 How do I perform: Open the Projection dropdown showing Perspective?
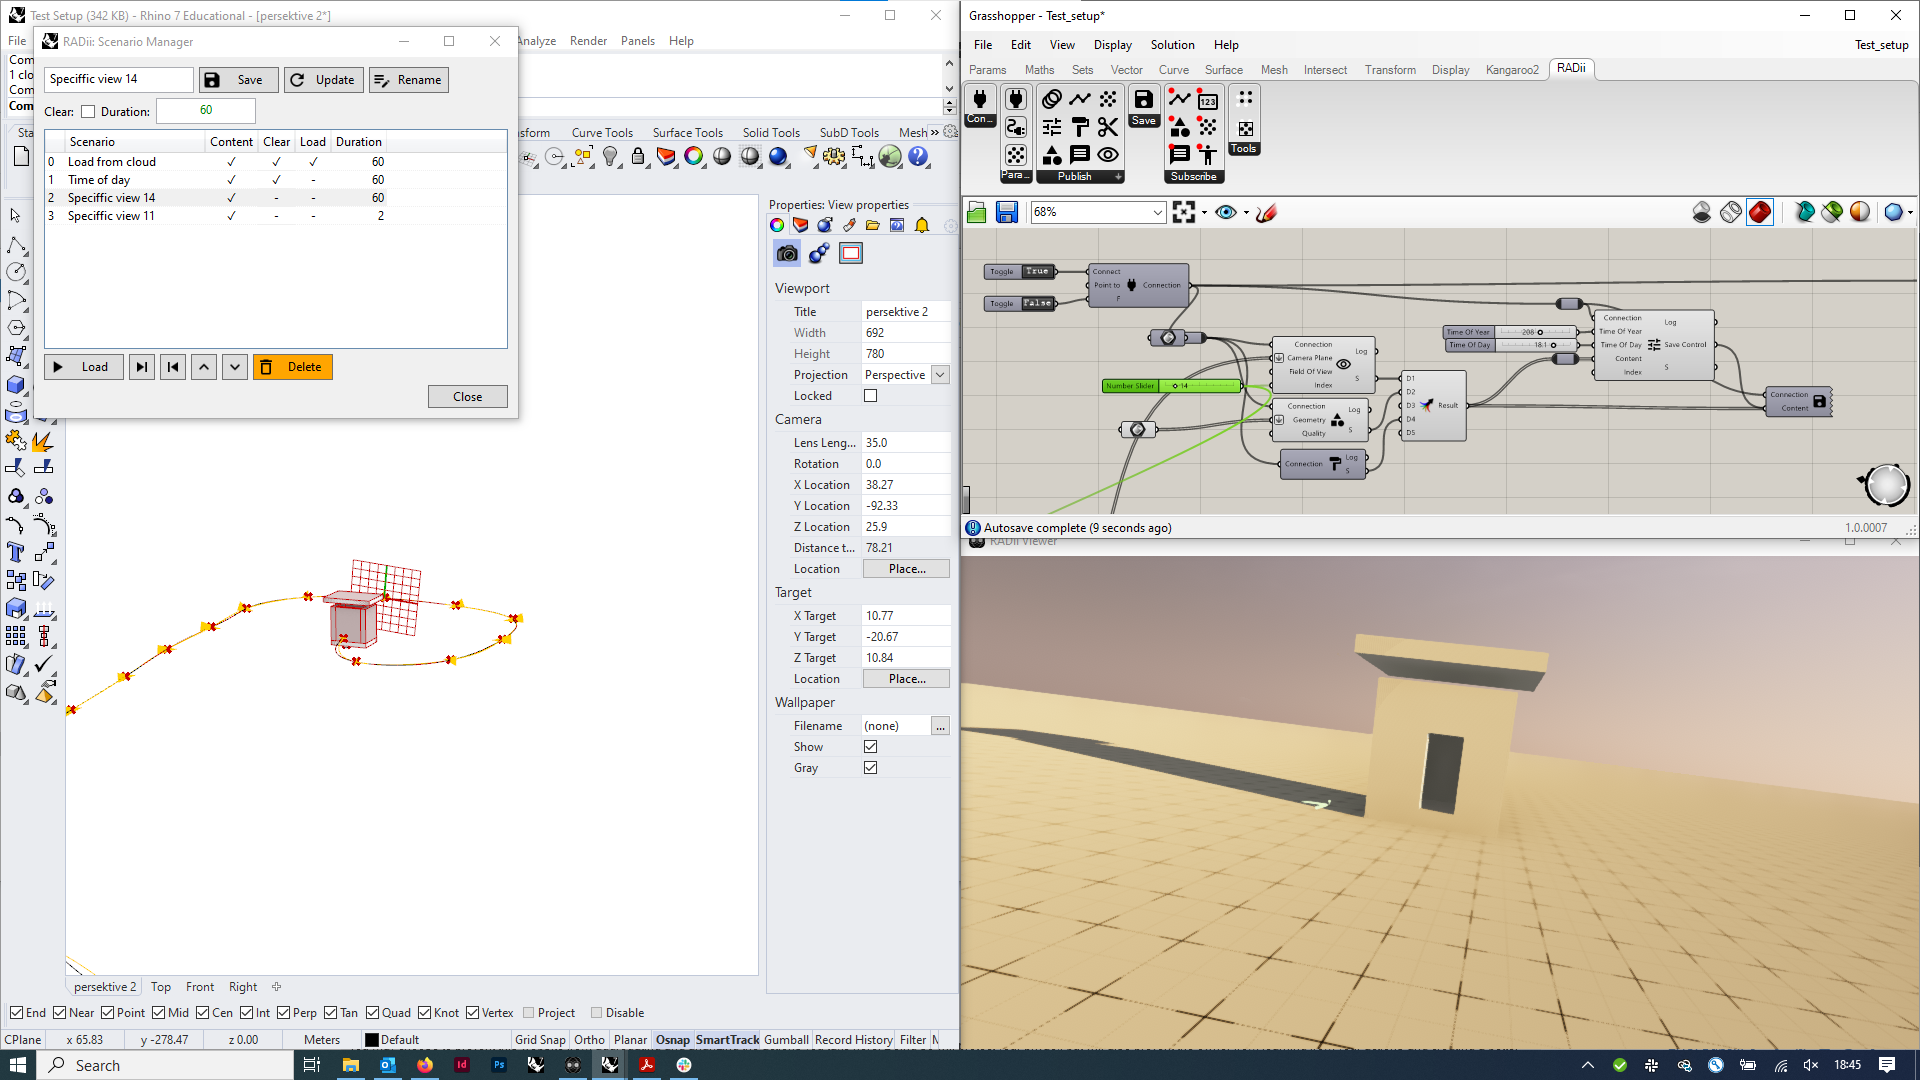pyautogui.click(x=940, y=375)
